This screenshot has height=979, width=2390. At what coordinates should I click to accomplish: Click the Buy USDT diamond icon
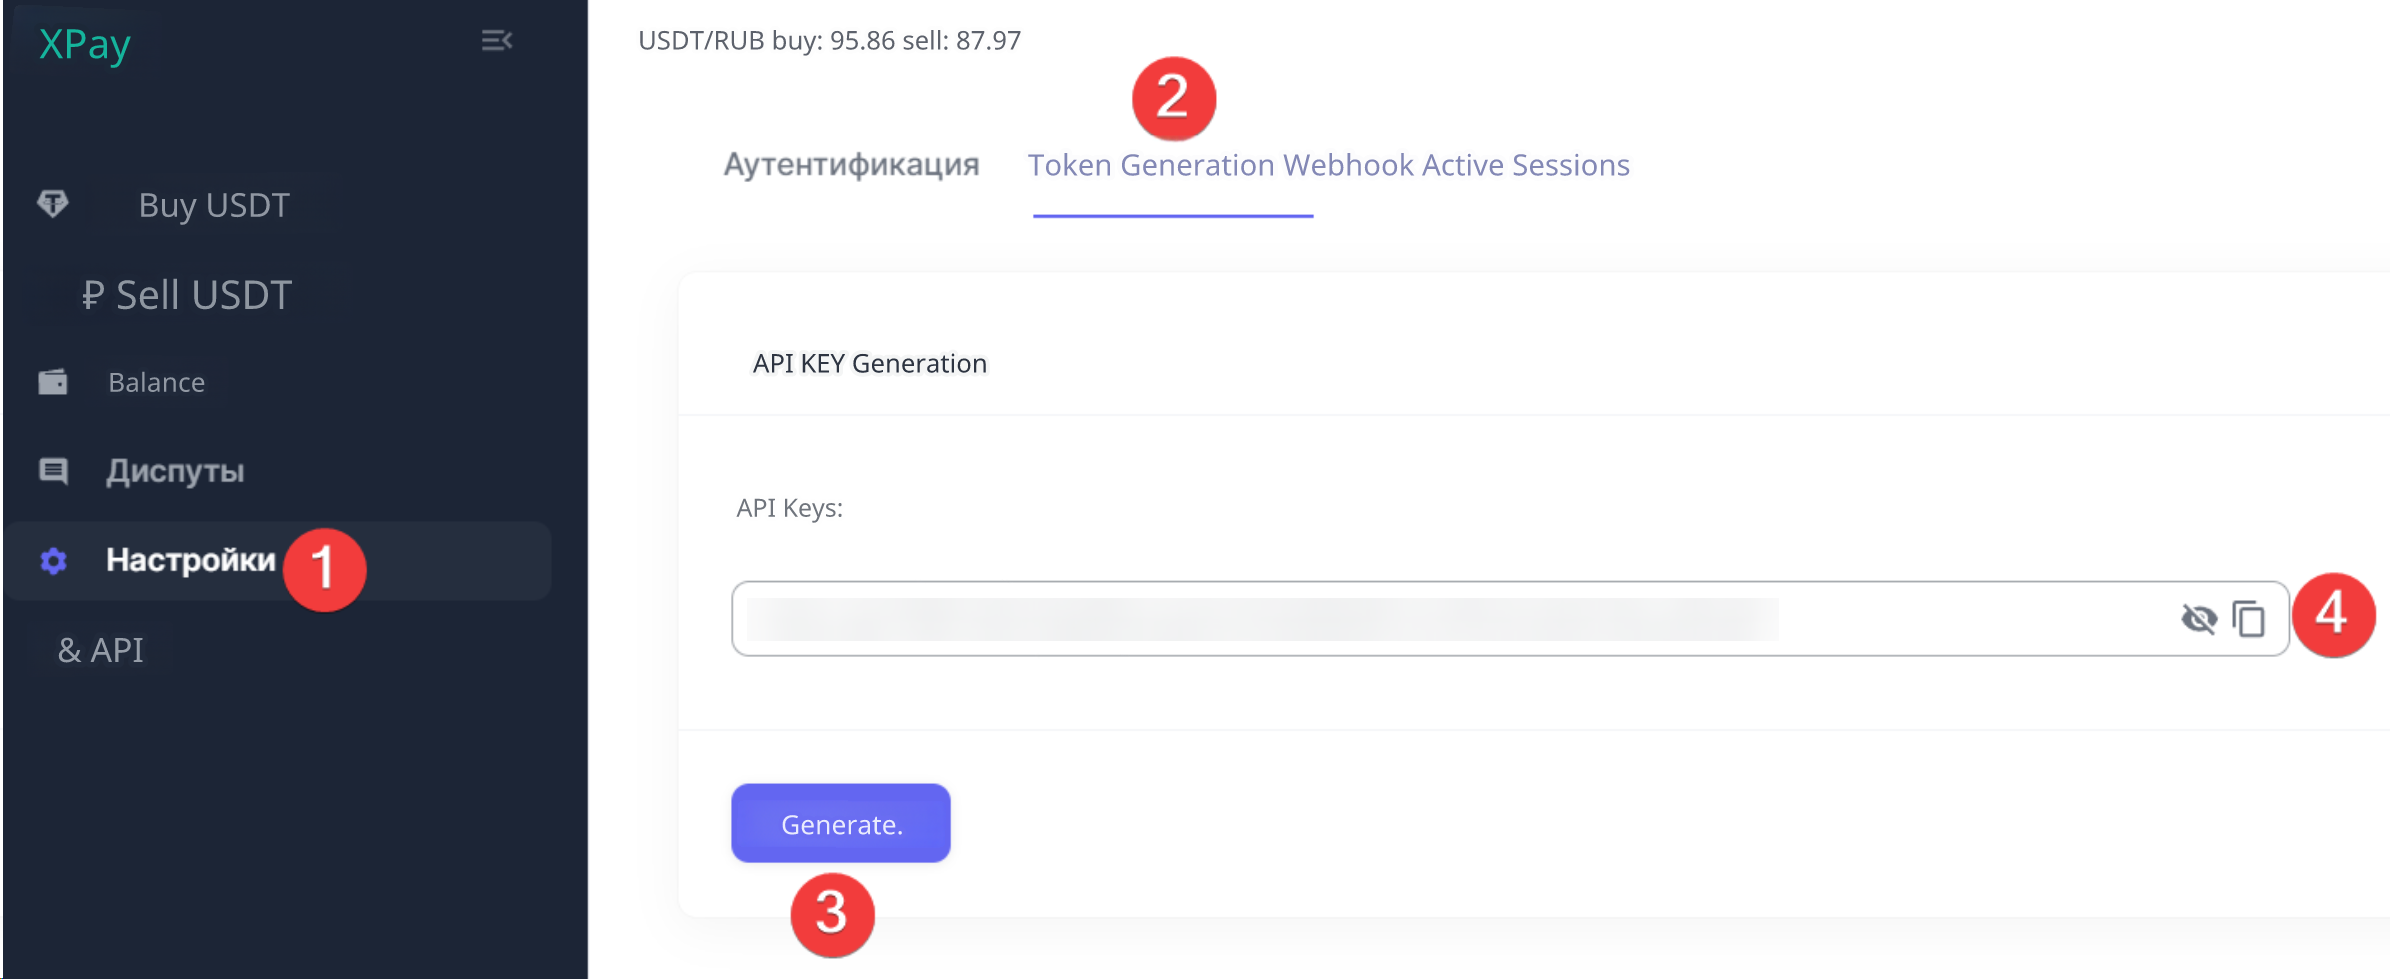point(53,204)
